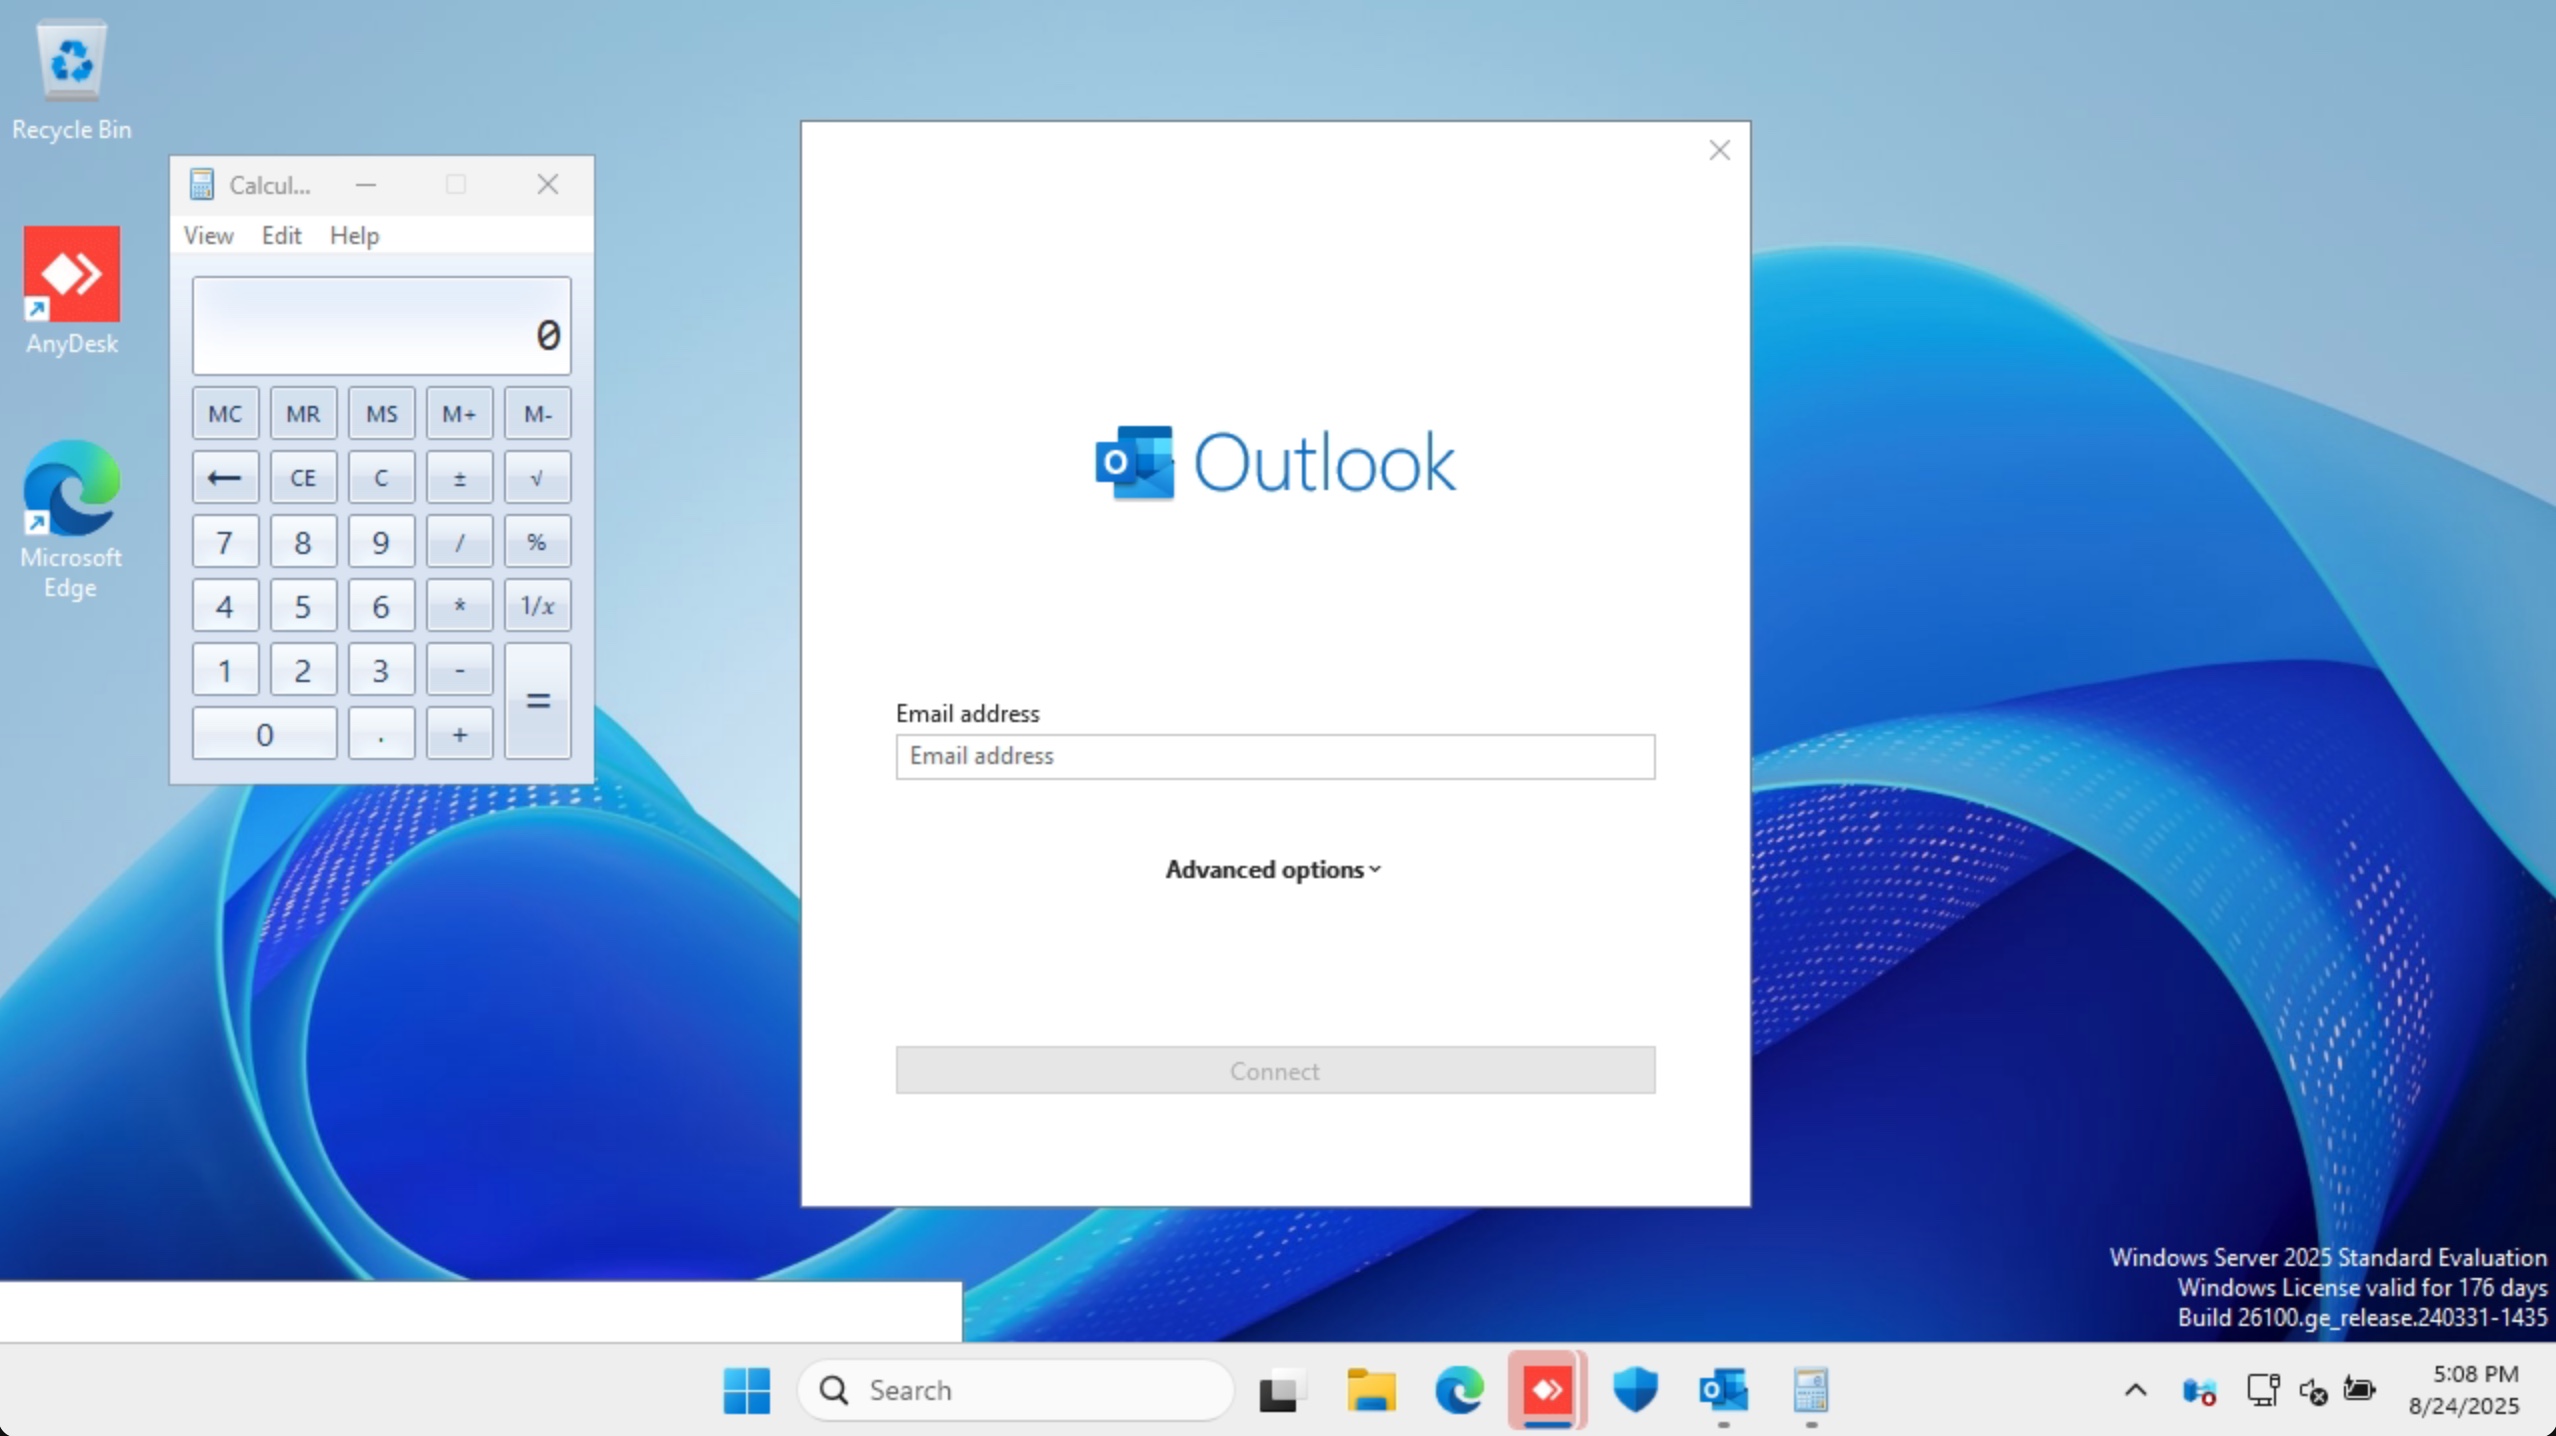2556x1436 pixels.
Task: Click digit 2 in Calculator
Action: (x=303, y=669)
